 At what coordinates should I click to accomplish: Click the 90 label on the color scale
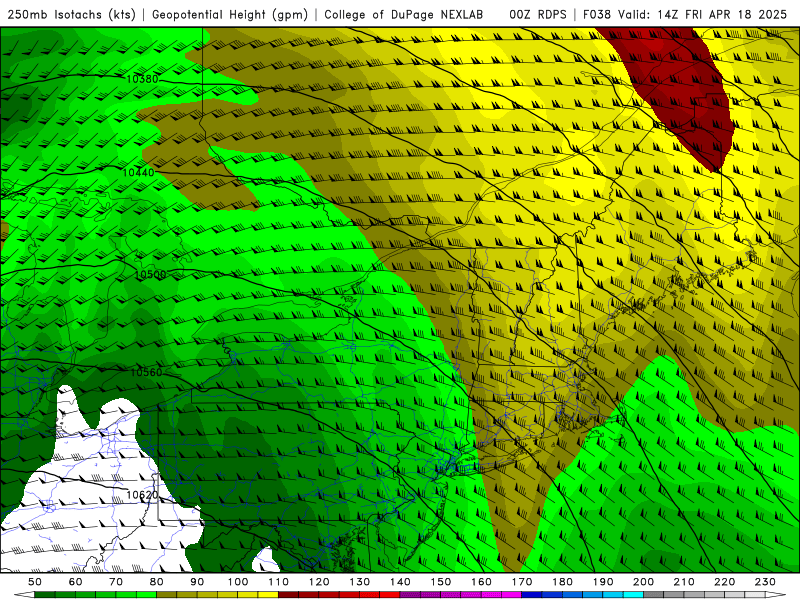197,582
